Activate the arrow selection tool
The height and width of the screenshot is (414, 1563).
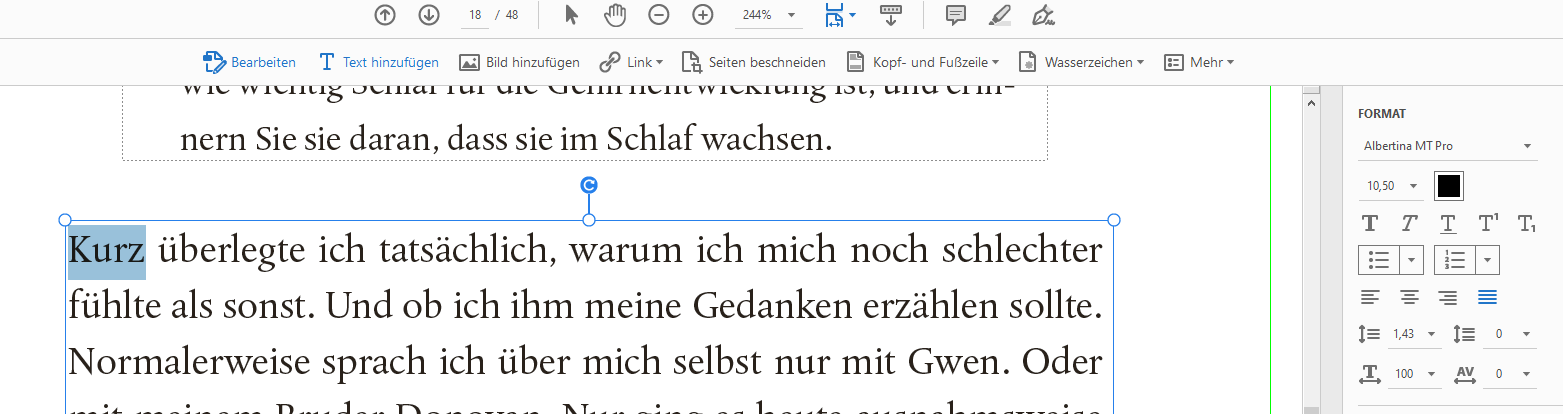572,15
